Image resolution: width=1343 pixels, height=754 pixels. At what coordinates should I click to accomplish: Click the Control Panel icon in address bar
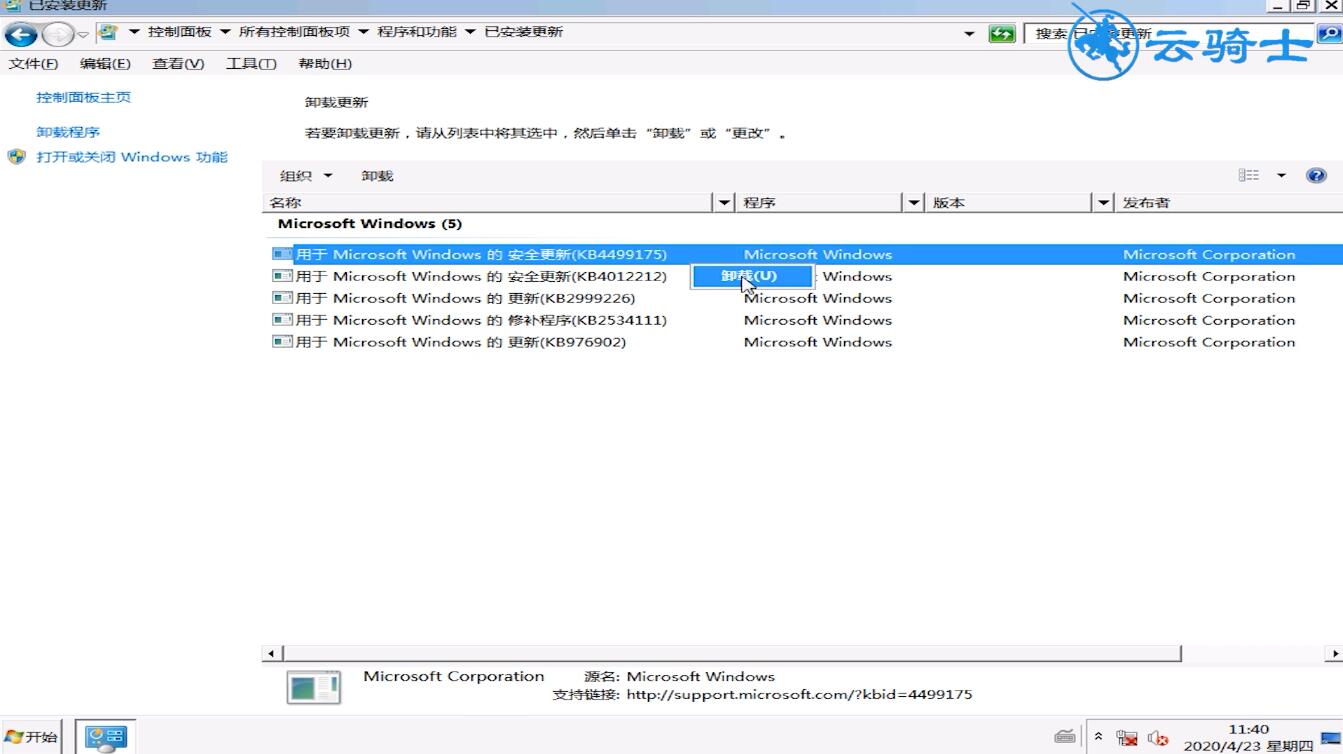pyautogui.click(x=107, y=33)
